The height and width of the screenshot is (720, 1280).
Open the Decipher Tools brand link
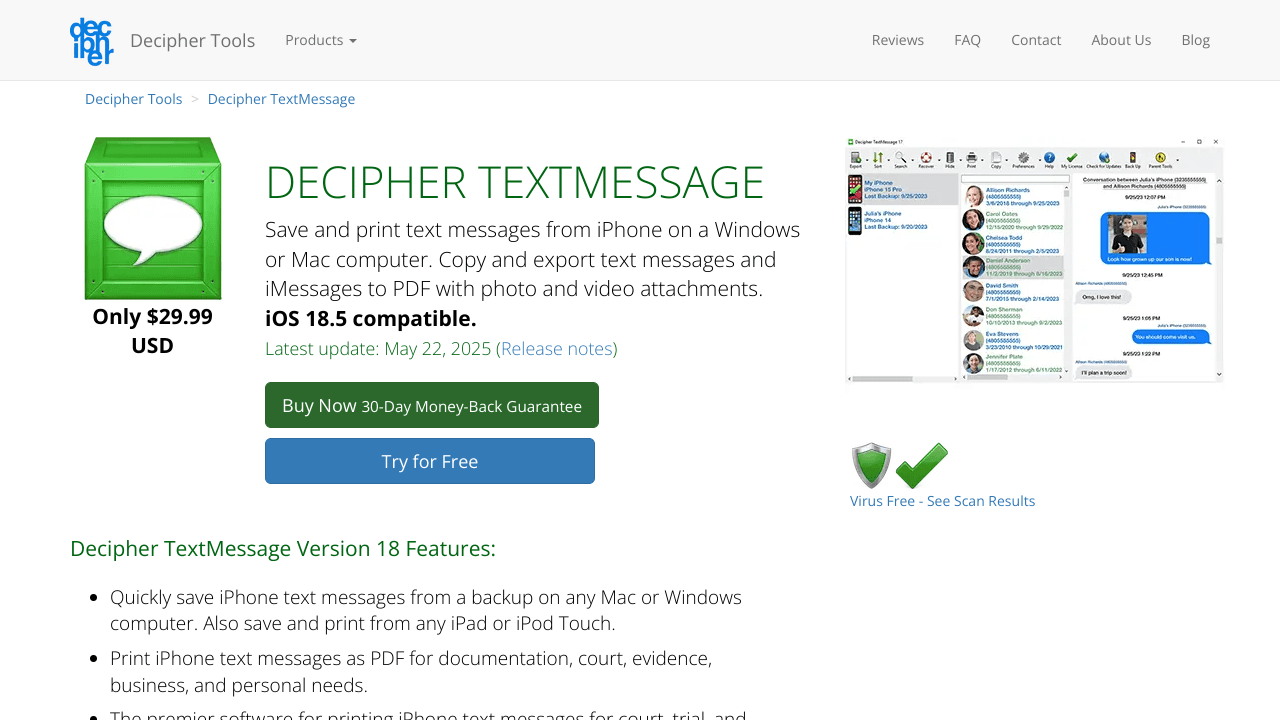coord(192,40)
